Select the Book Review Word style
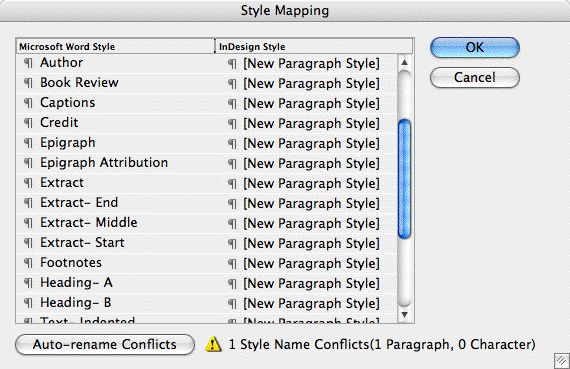 (79, 83)
